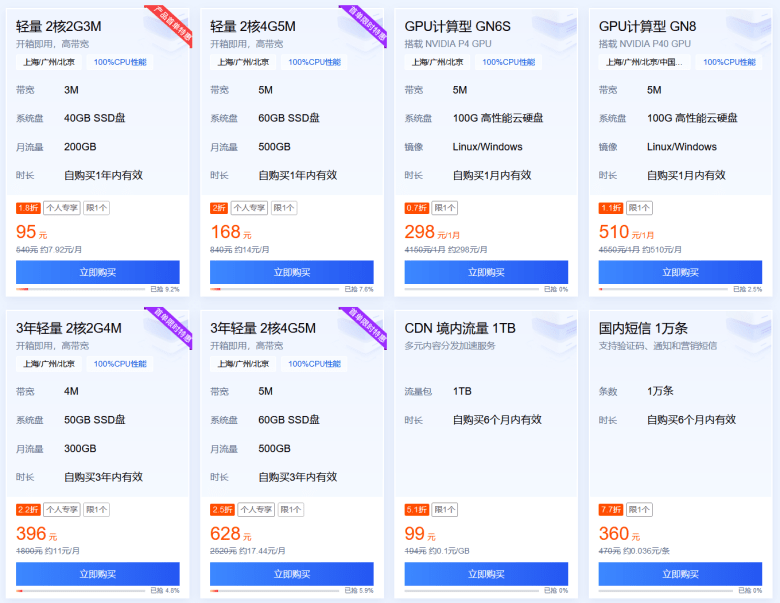Image resolution: width=780 pixels, height=603 pixels.
Task: Click 个人专享 tag on the 95元 card
Action: (62, 208)
